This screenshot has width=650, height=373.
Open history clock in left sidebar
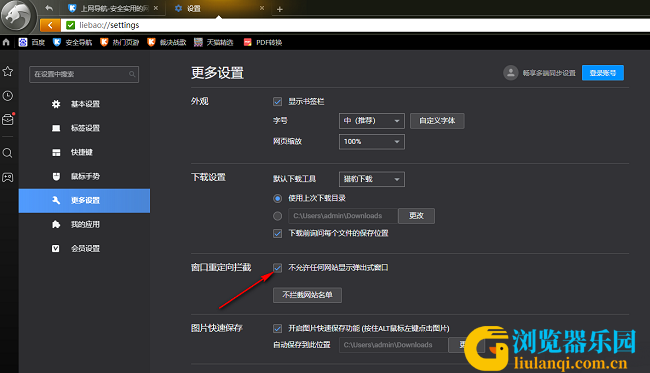pyautogui.click(x=8, y=96)
